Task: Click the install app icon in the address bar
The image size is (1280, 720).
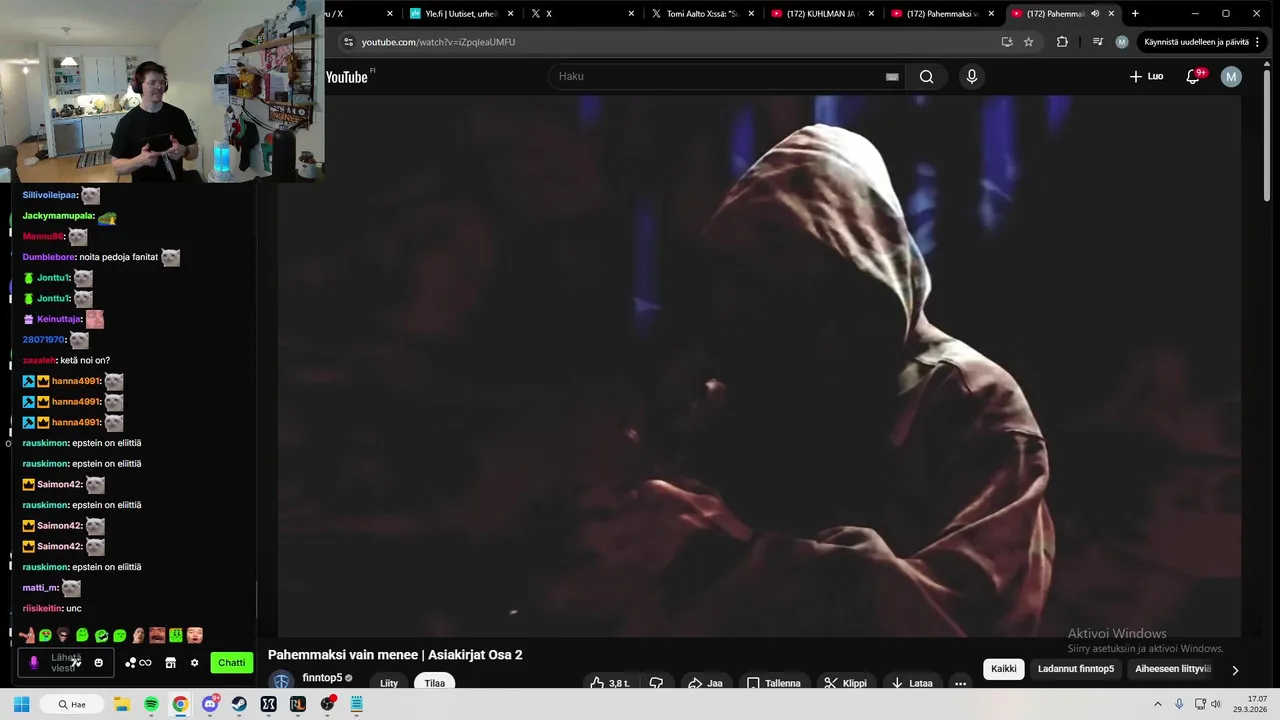Action: point(1006,42)
